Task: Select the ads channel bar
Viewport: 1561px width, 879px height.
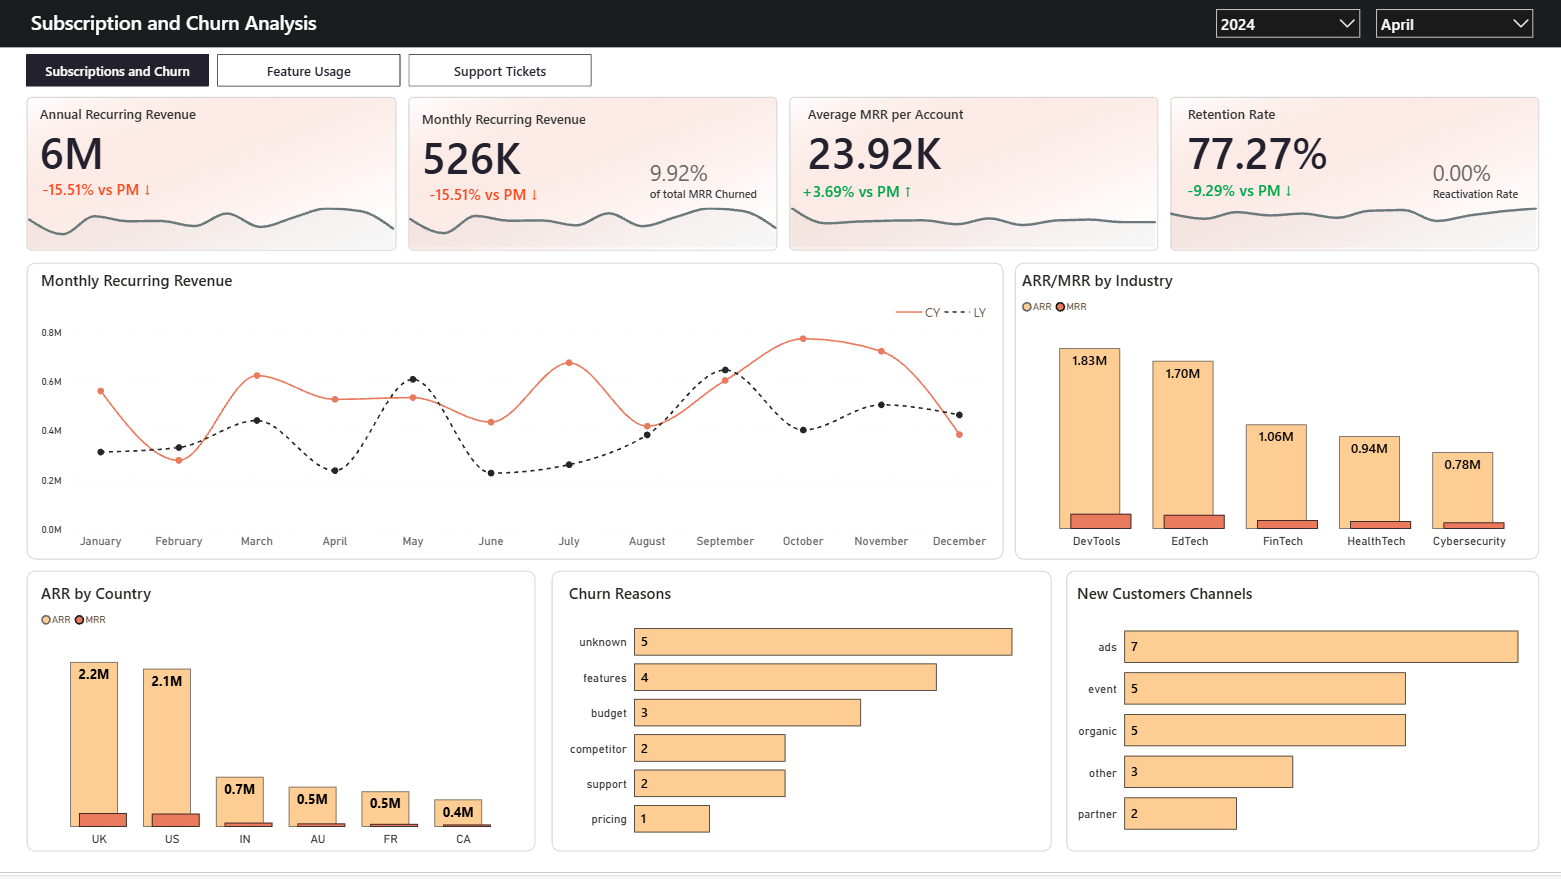Action: tap(1321, 647)
